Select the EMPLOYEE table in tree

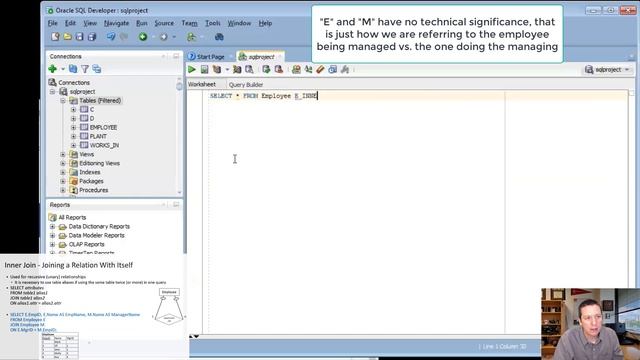pyautogui.click(x=103, y=127)
